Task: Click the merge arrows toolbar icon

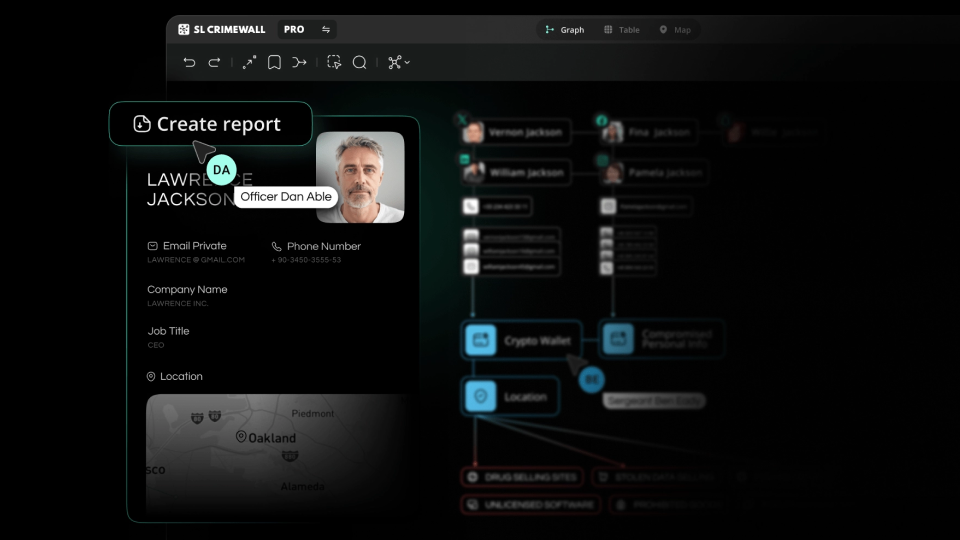Action: coord(299,62)
